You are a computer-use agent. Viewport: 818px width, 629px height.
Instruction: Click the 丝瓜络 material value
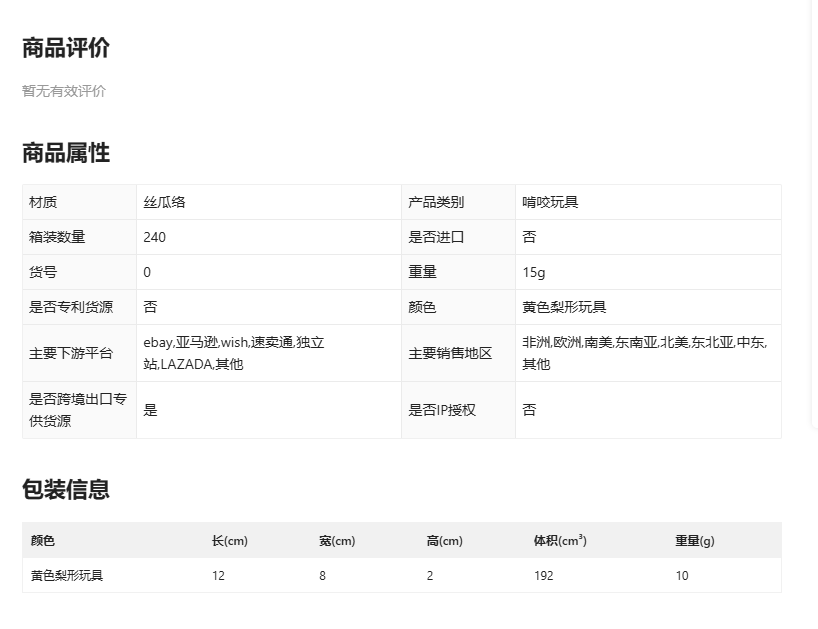(x=165, y=202)
